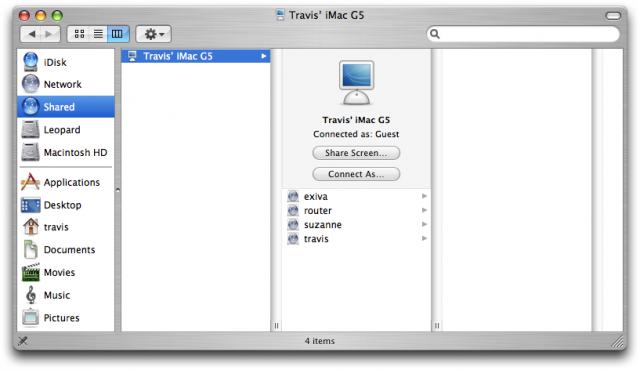Click the proxy icon in window title

click(280, 15)
